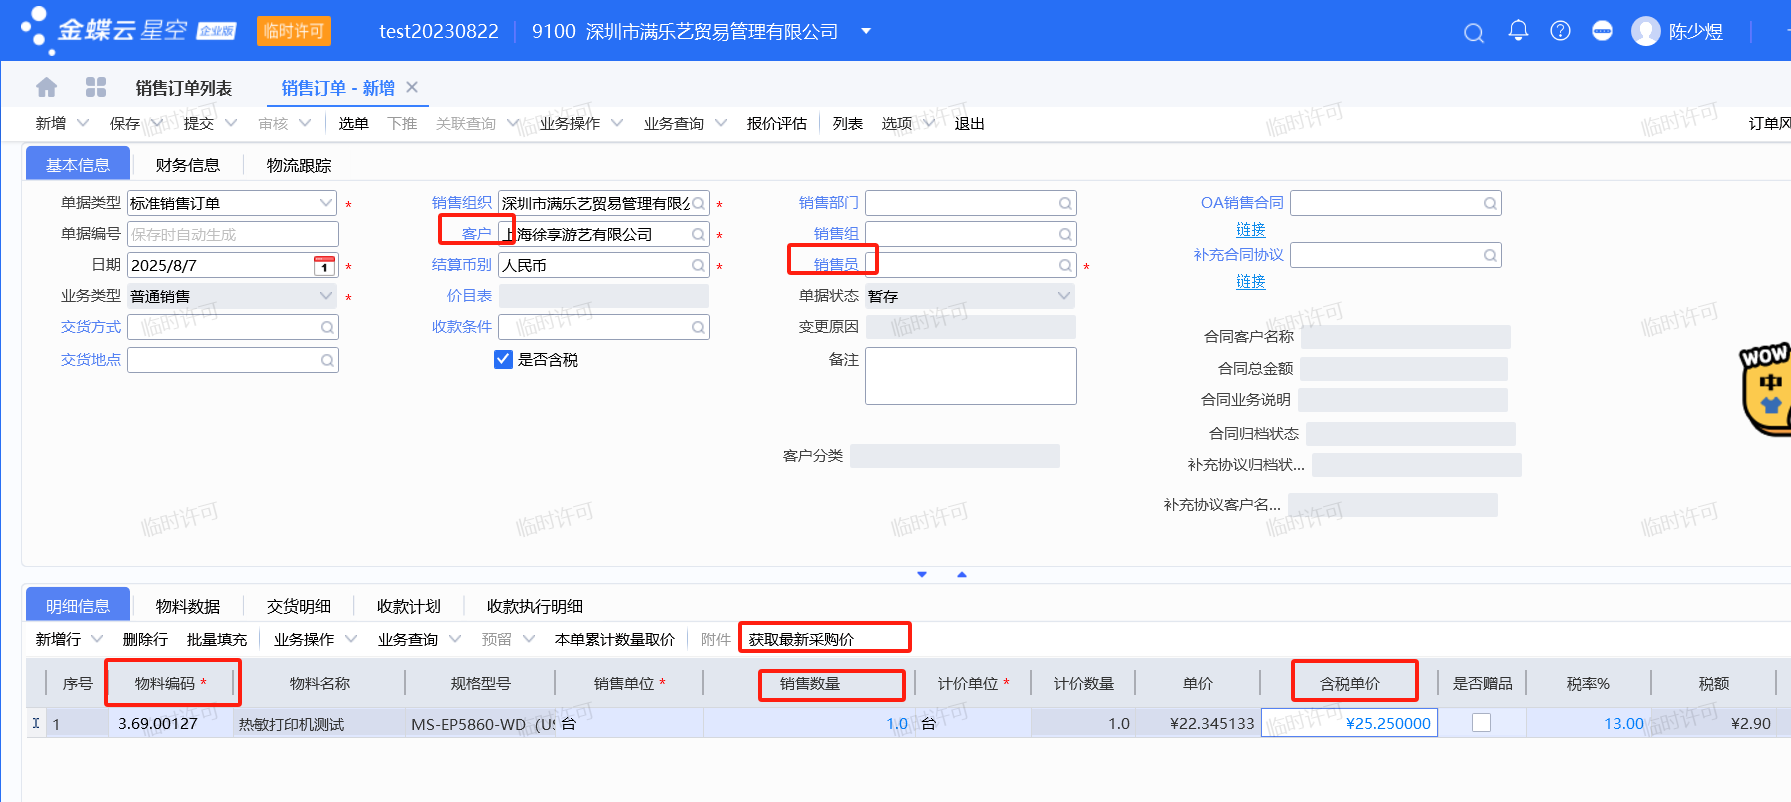Collapse header panel with up arrow
This screenshot has width=1791, height=802.
[x=962, y=575]
